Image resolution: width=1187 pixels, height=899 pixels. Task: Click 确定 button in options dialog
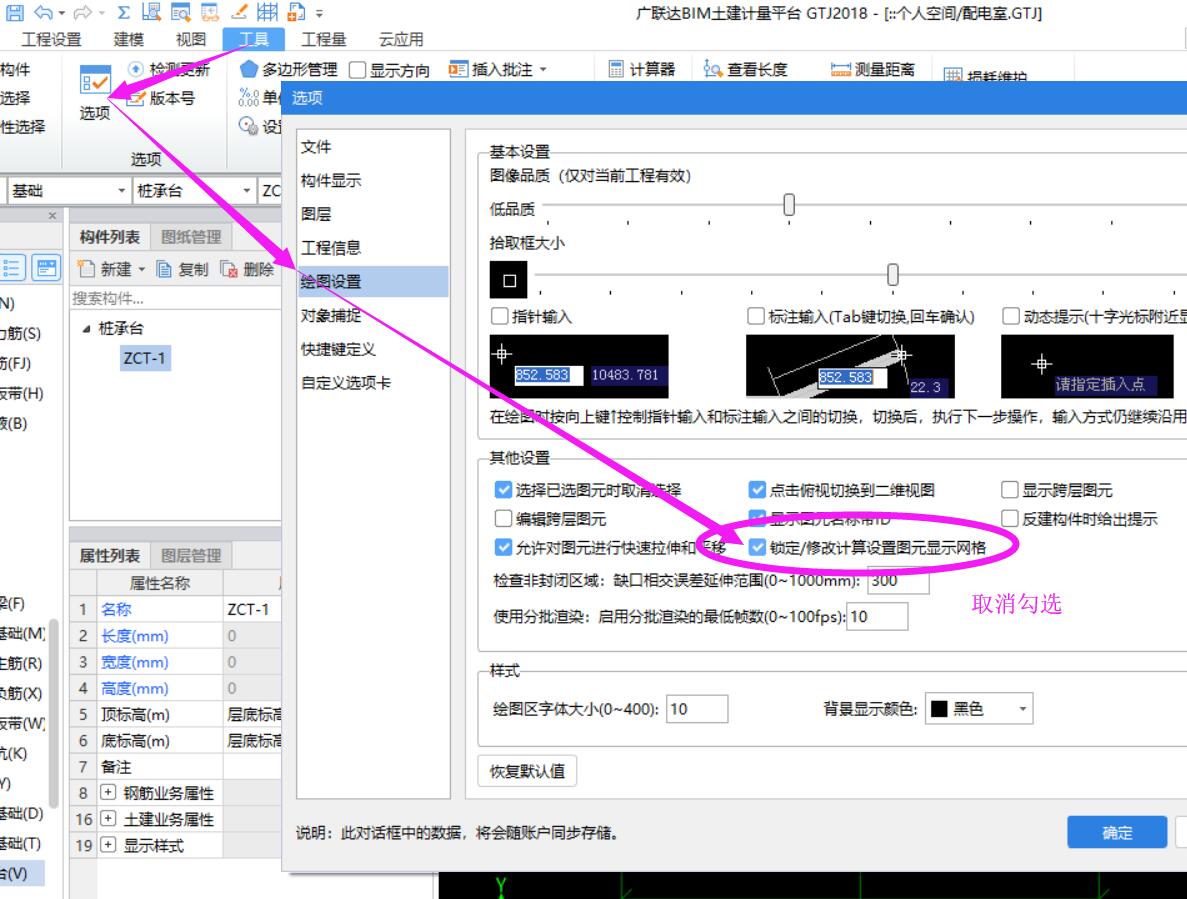coord(1117,832)
